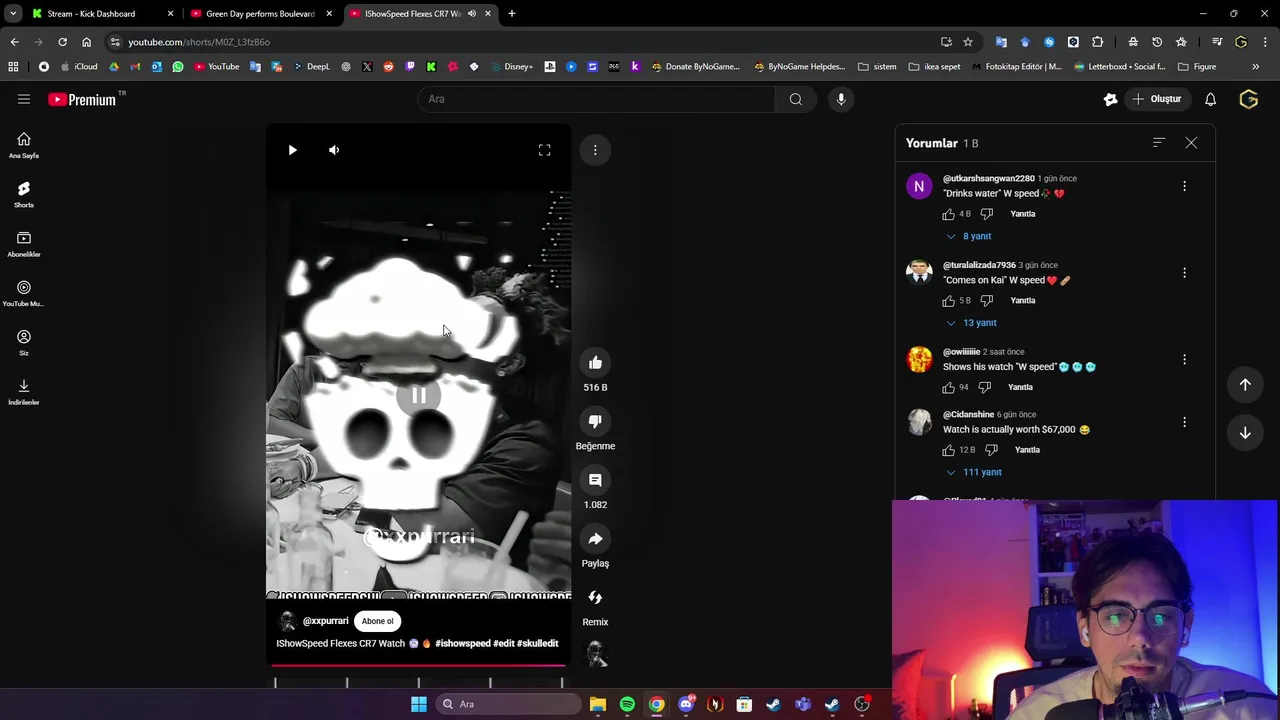Click the search magnifier button

pos(796,99)
